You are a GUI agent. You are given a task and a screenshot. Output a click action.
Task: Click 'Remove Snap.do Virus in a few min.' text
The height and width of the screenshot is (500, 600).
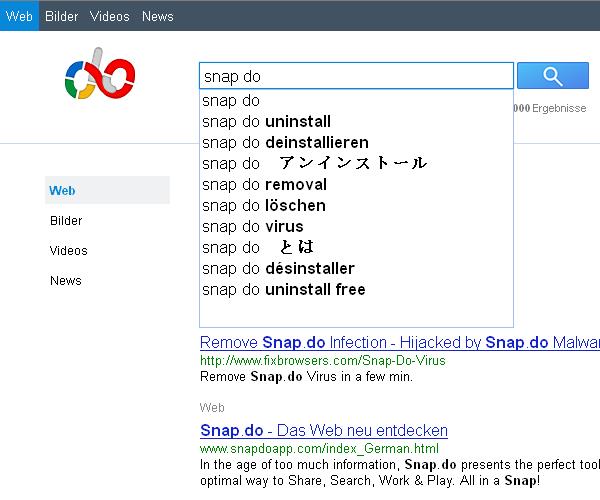click(x=306, y=376)
